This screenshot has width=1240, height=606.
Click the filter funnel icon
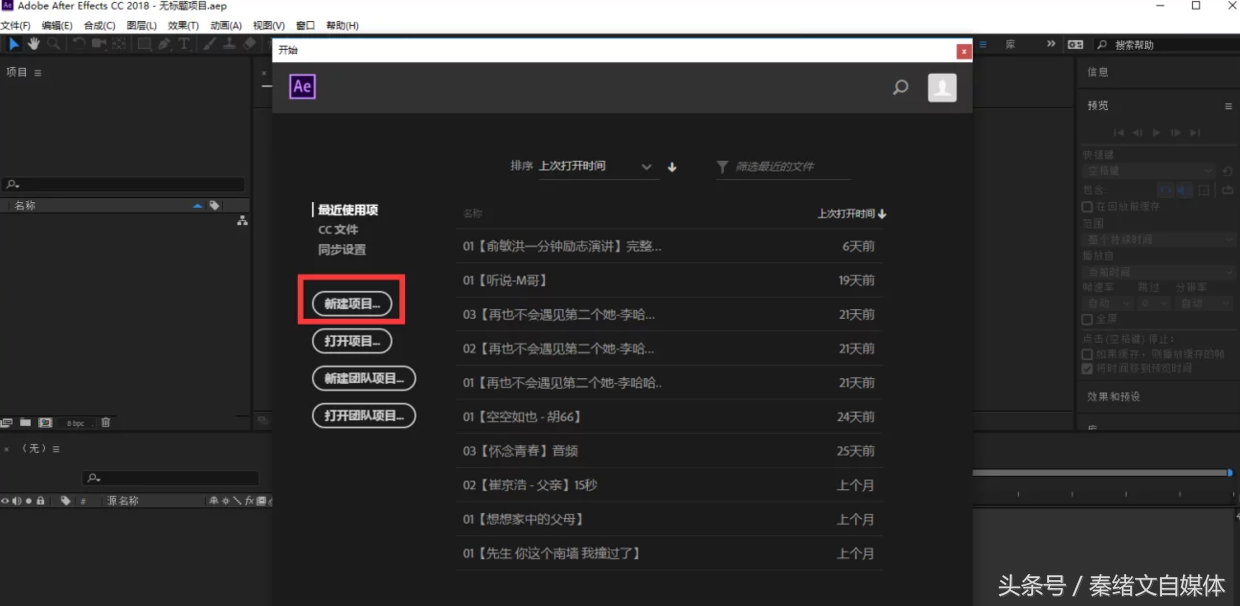click(722, 167)
